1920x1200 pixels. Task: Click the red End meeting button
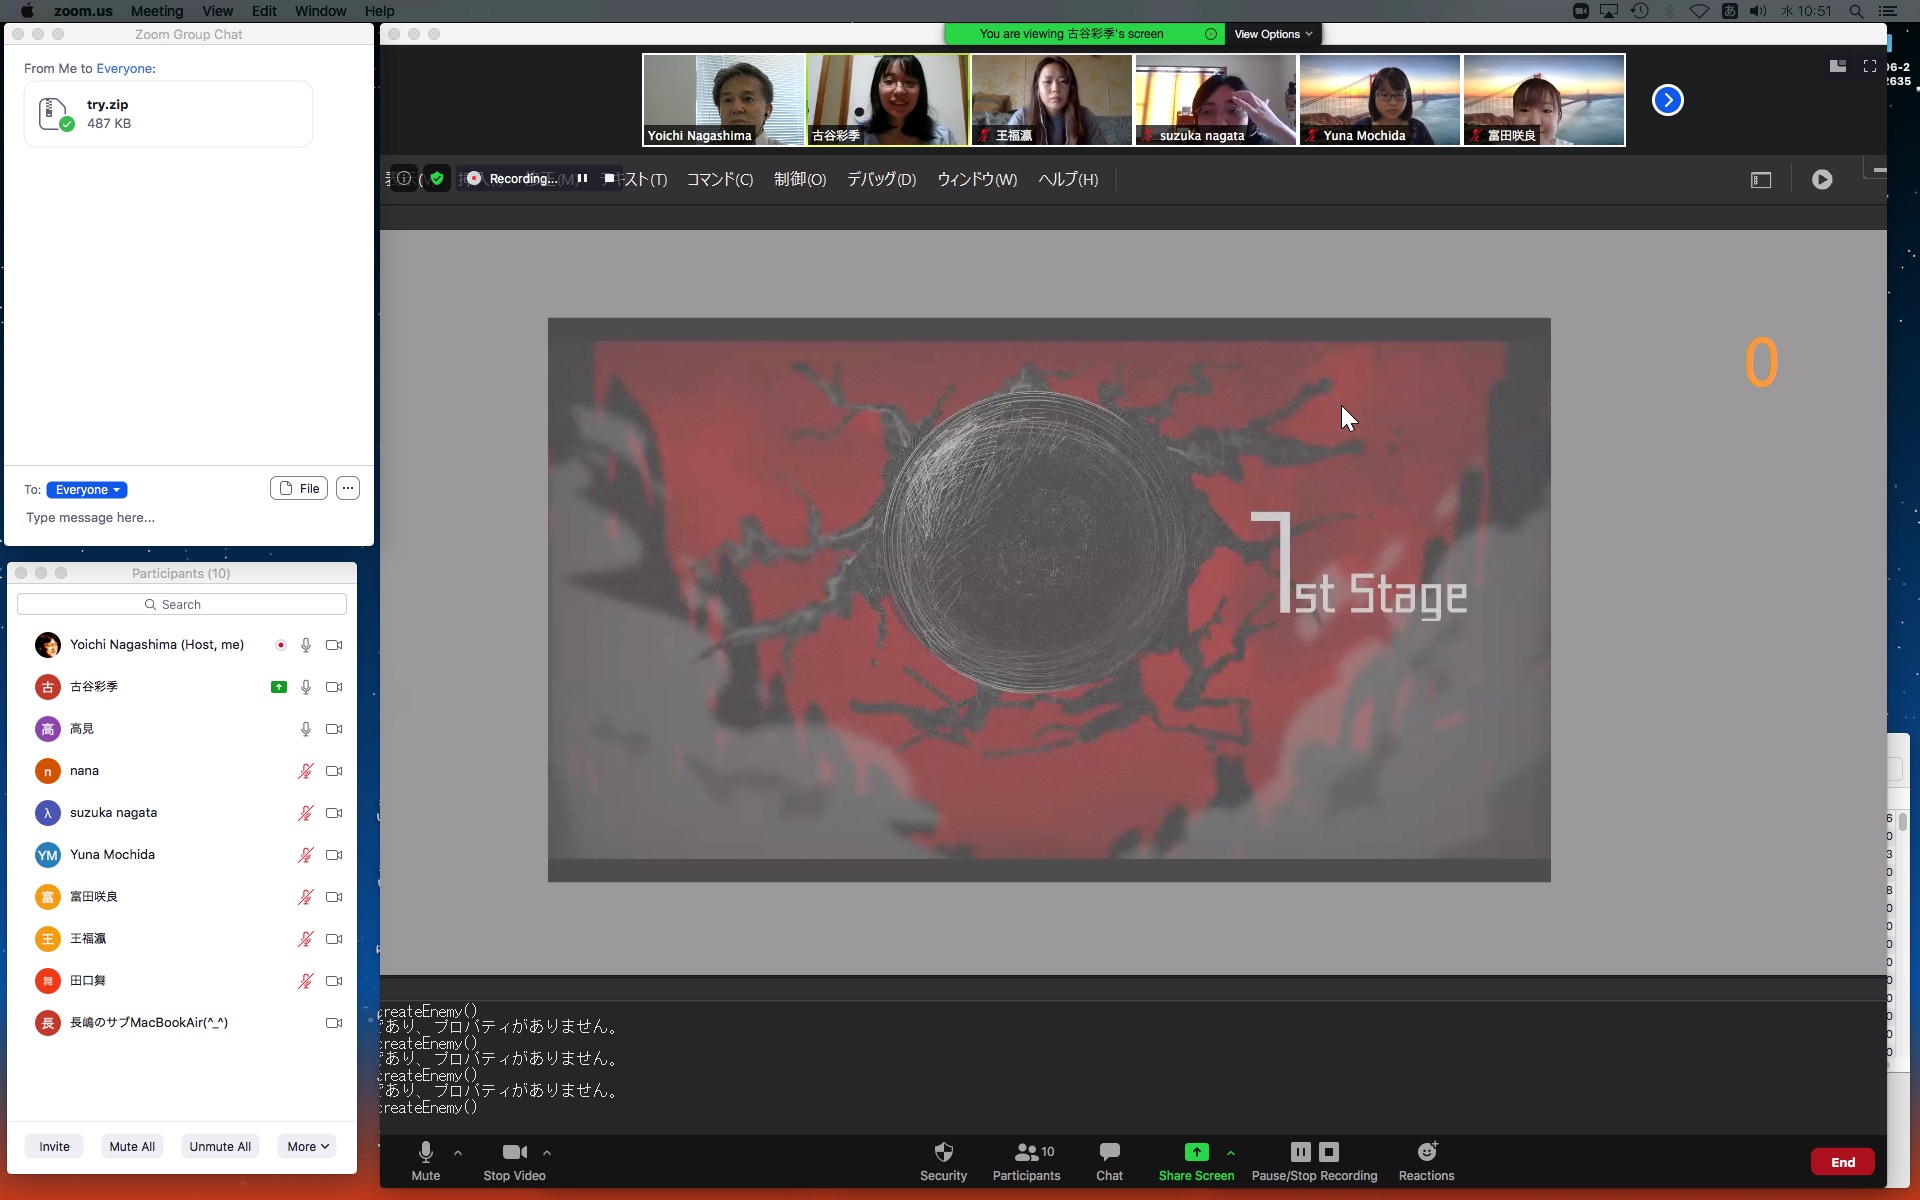point(1842,1162)
